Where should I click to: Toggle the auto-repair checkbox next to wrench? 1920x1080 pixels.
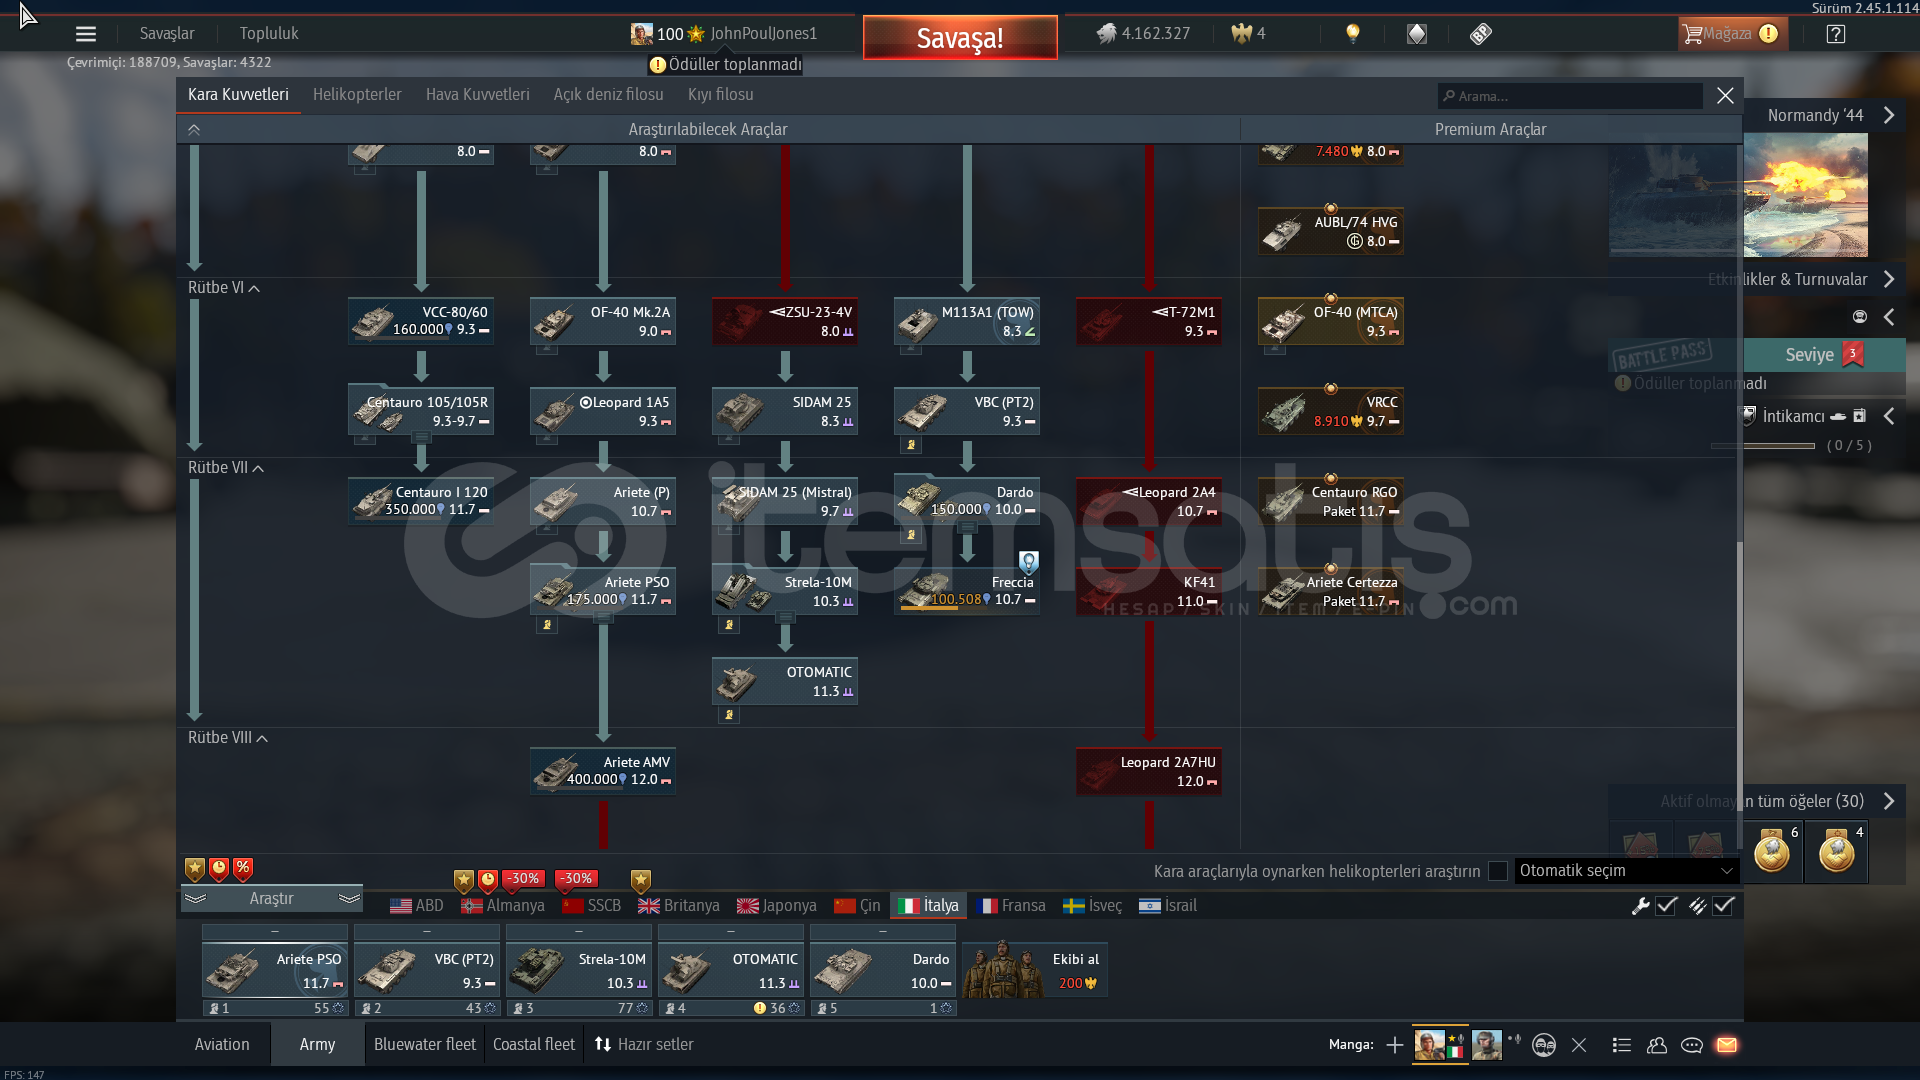[1666, 906]
